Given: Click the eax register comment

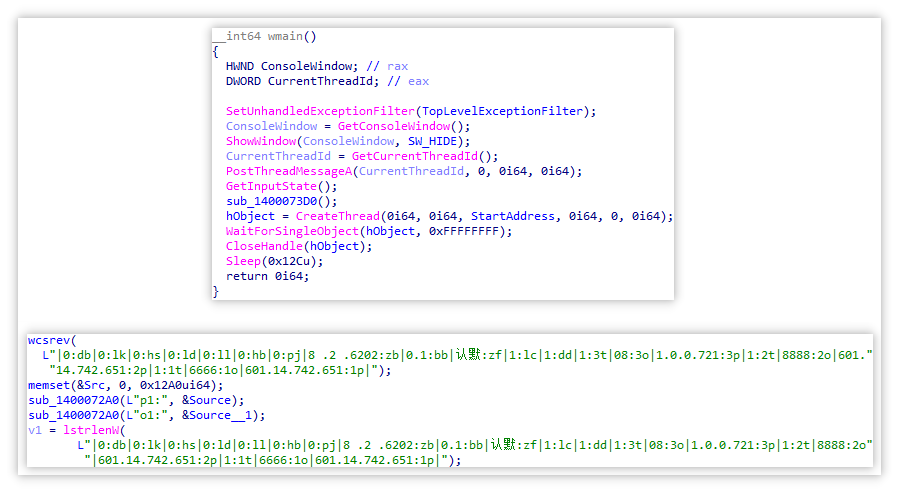Looking at the screenshot, I should 418,81.
